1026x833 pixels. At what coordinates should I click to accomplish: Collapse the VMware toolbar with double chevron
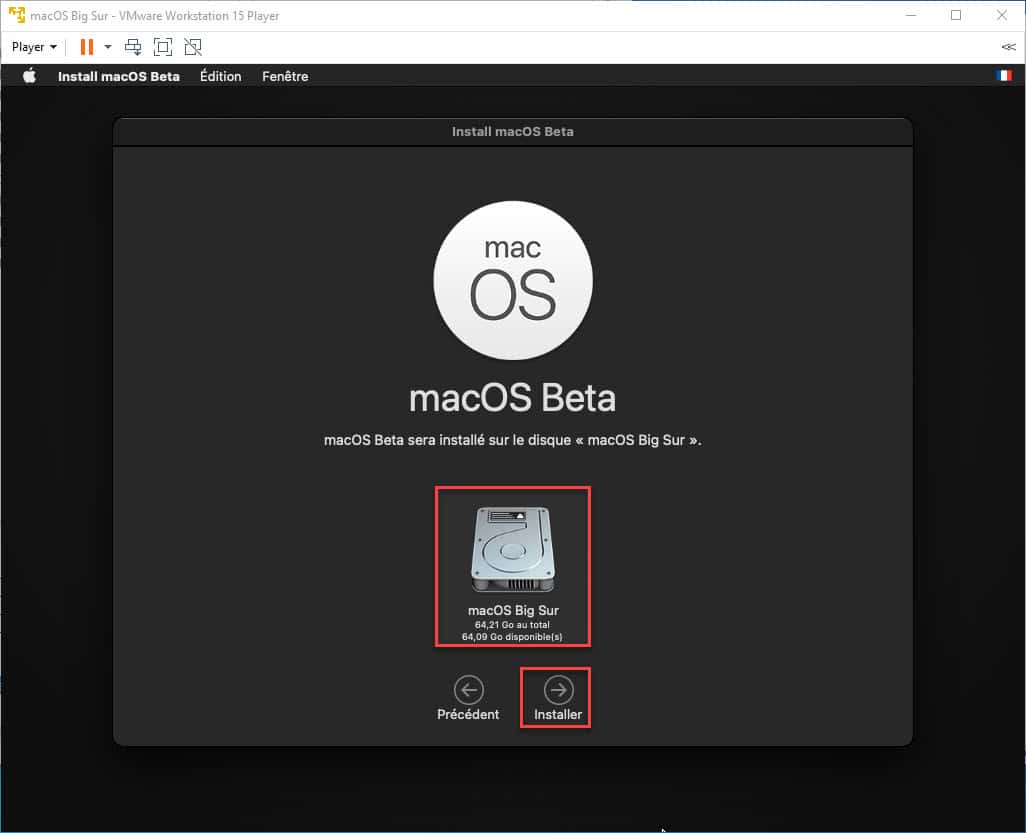(1008, 47)
